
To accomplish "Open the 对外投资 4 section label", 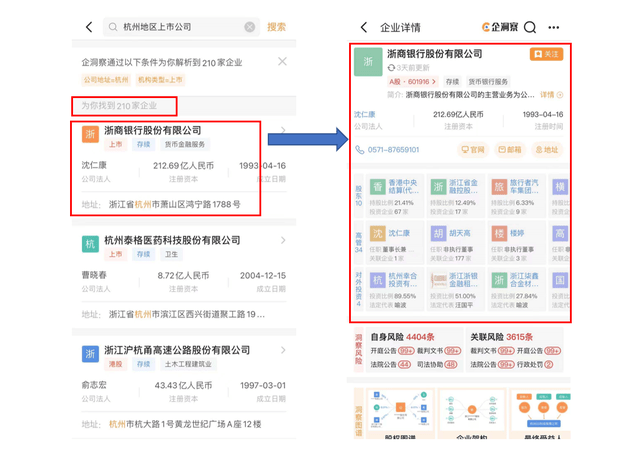I will [x=358, y=289].
